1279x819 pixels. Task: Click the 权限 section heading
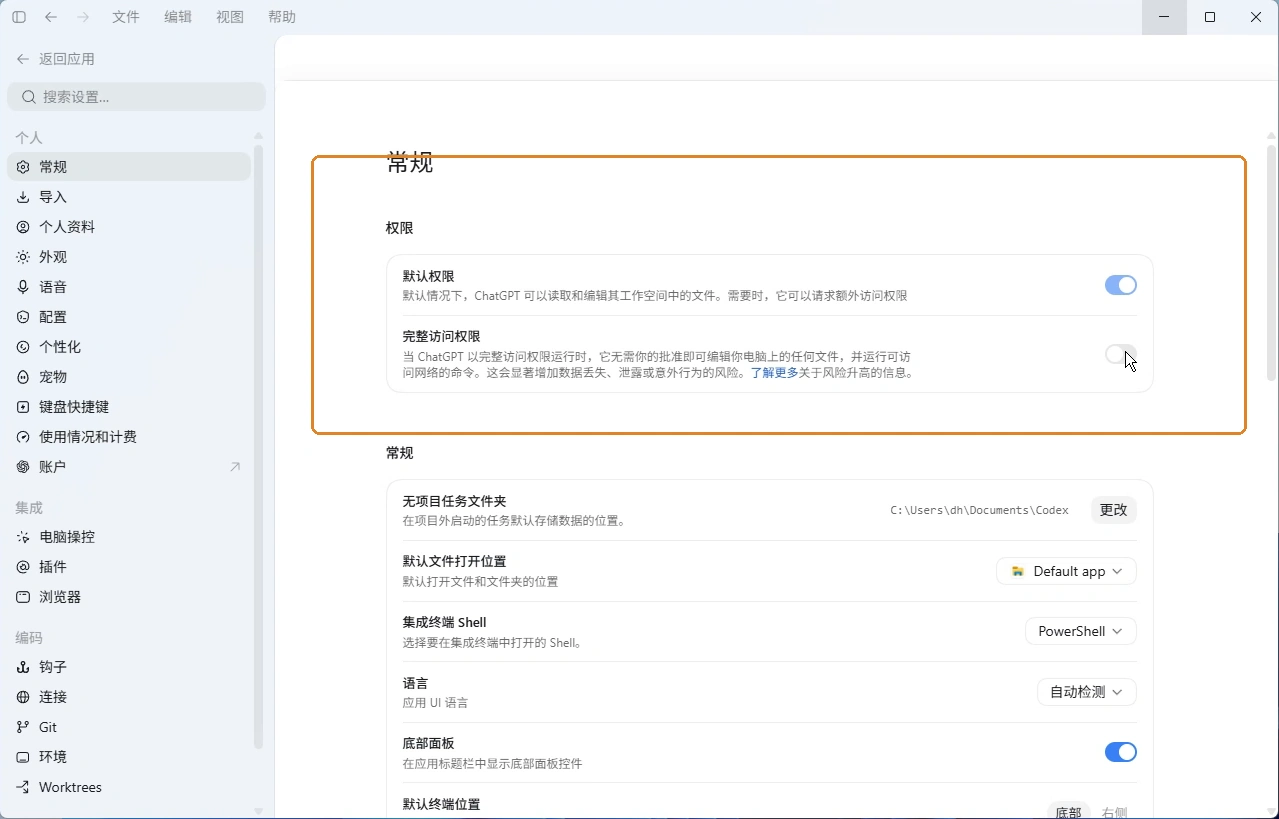(x=400, y=228)
